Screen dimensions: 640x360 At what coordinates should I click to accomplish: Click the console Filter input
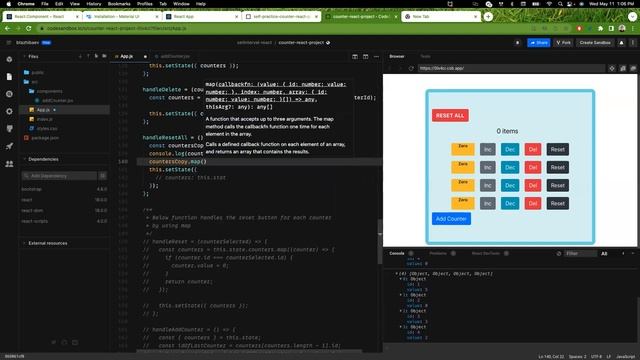[580, 253]
